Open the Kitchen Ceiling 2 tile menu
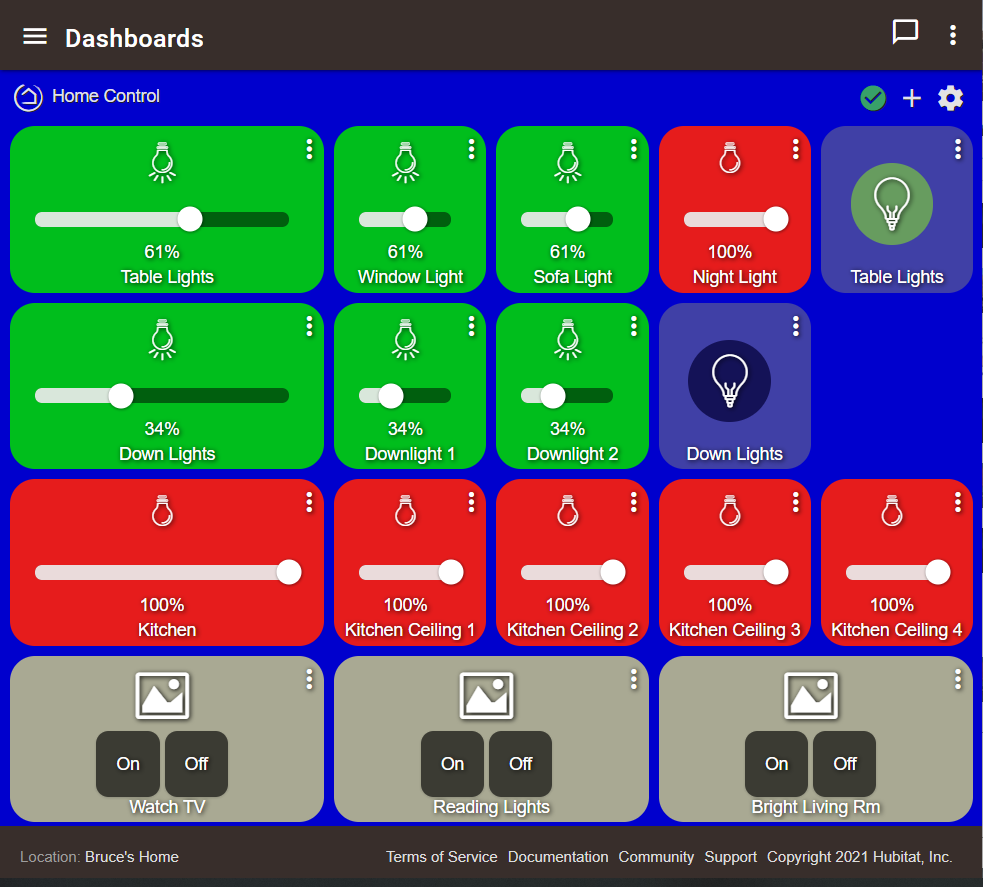983x887 pixels. coord(634,502)
